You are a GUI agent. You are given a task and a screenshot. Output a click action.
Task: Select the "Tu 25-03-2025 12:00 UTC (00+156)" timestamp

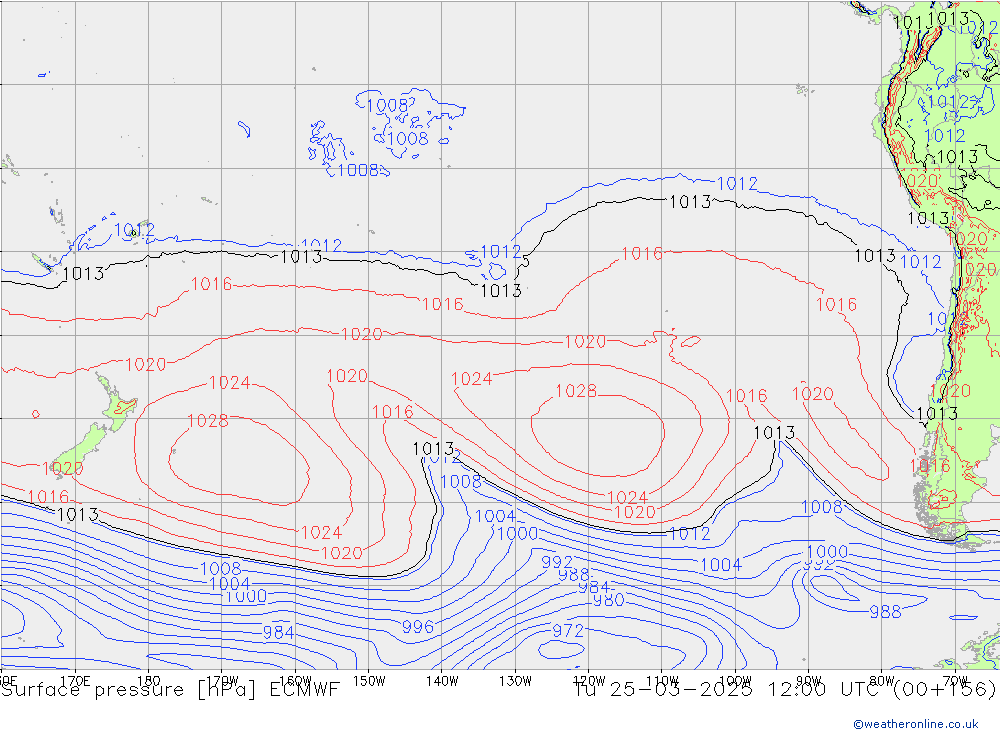click(x=784, y=690)
